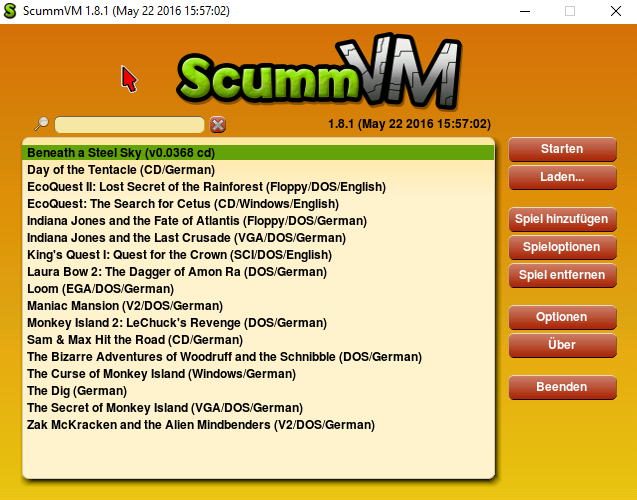637x500 pixels.
Task: Add a game via Spiel hinzufügen
Action: (x=562, y=219)
